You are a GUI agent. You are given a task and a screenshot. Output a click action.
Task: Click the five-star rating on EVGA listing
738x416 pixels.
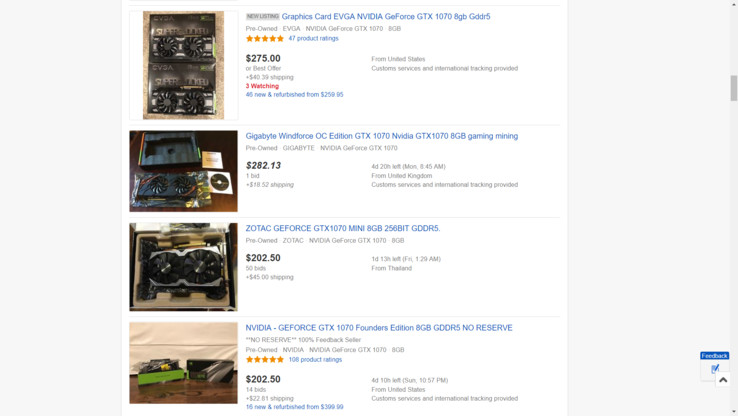click(265, 39)
